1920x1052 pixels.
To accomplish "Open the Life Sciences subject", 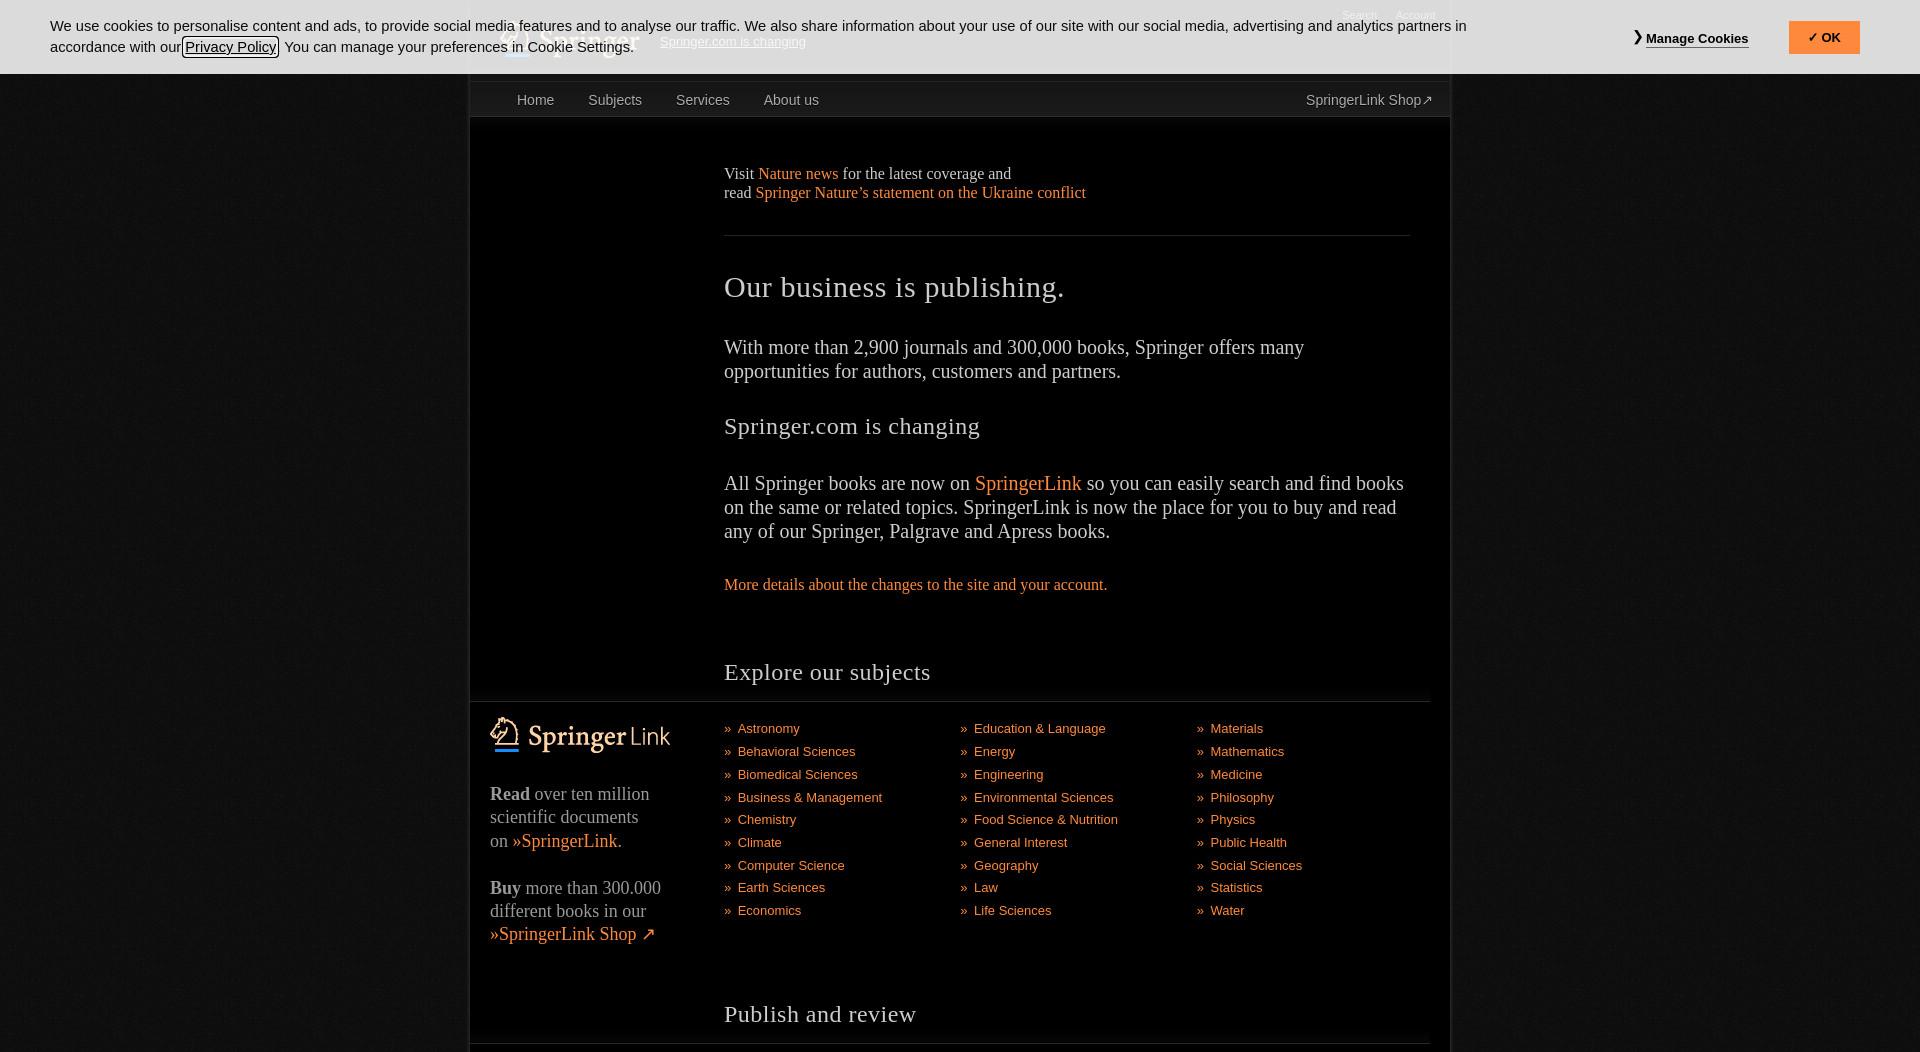I will pyautogui.click(x=1012, y=911).
